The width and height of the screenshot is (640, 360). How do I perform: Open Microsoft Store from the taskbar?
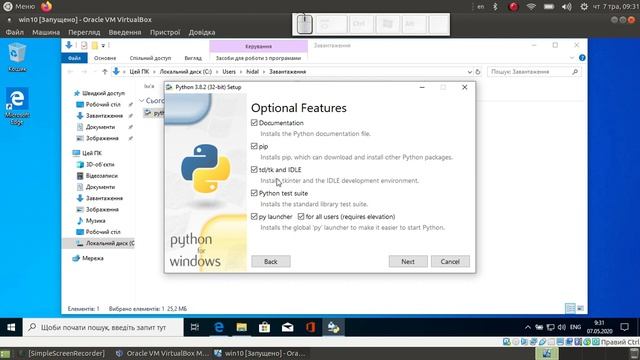point(264,327)
